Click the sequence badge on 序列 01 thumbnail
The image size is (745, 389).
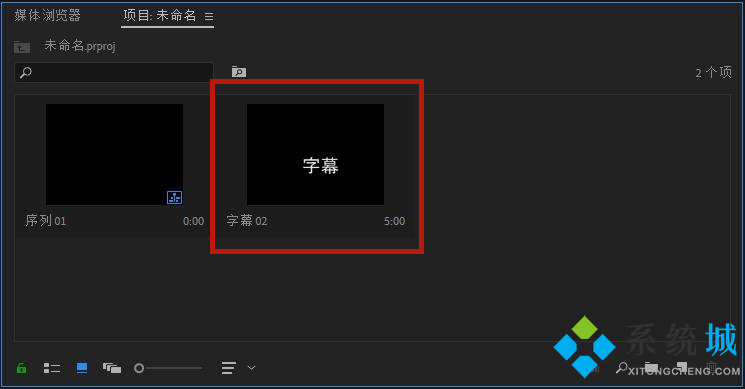tap(174, 197)
